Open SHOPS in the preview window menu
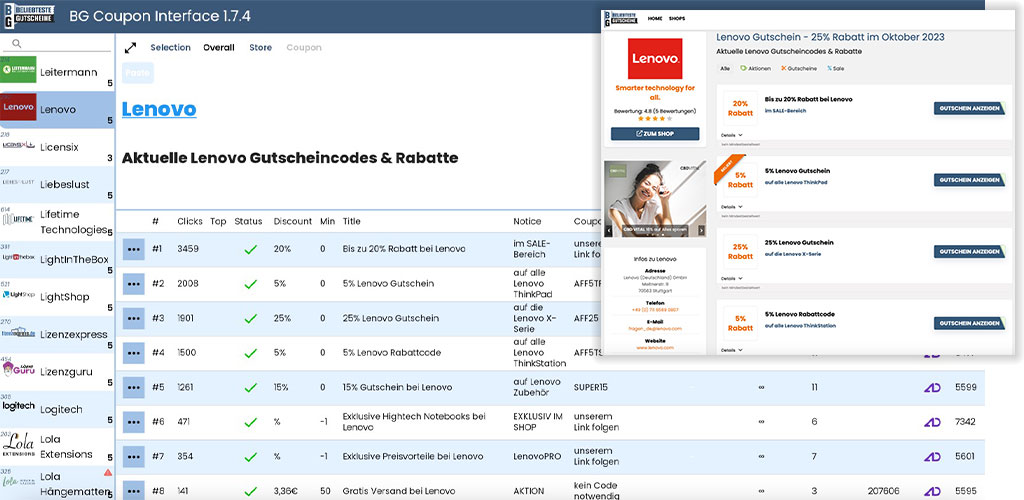 tap(677, 19)
